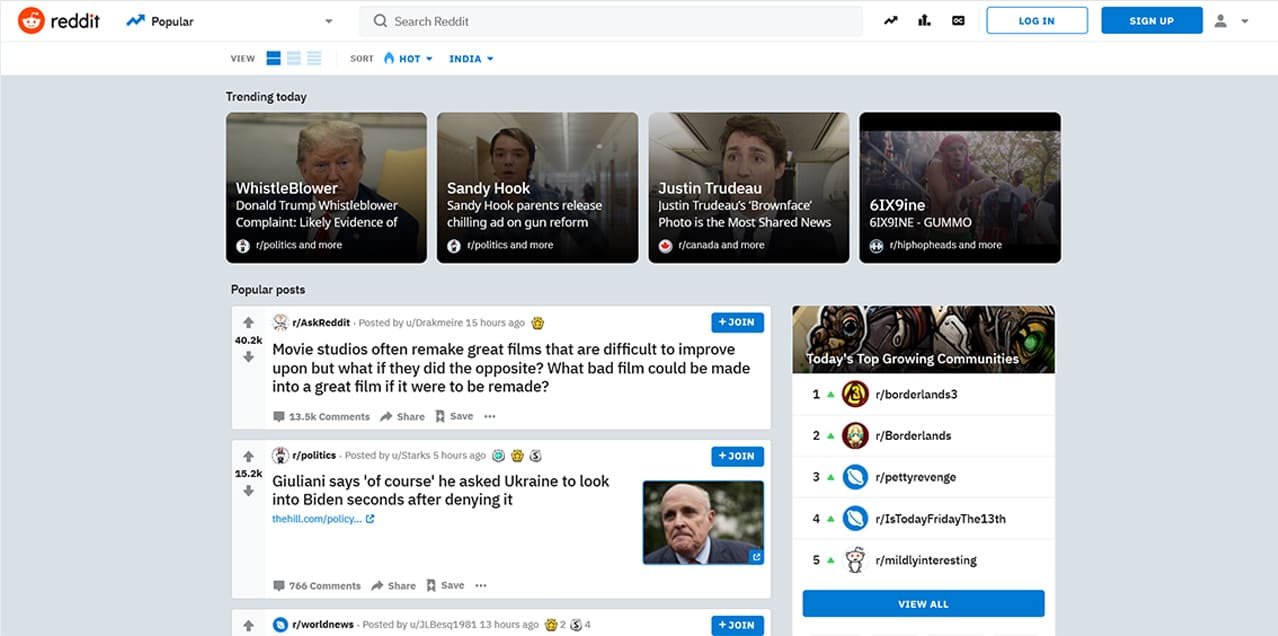Click the r/politics icon on the Giuliani post

click(x=280, y=456)
